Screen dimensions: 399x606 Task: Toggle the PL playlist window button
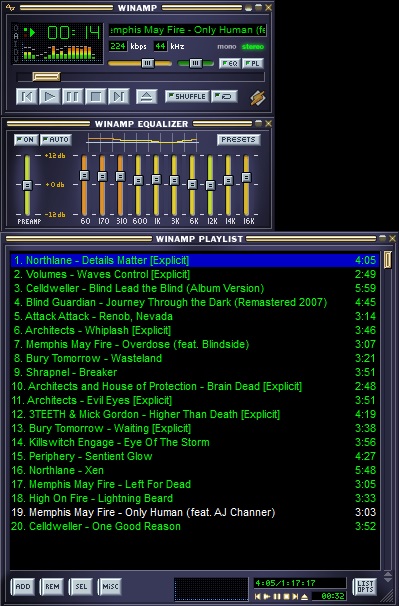253,63
